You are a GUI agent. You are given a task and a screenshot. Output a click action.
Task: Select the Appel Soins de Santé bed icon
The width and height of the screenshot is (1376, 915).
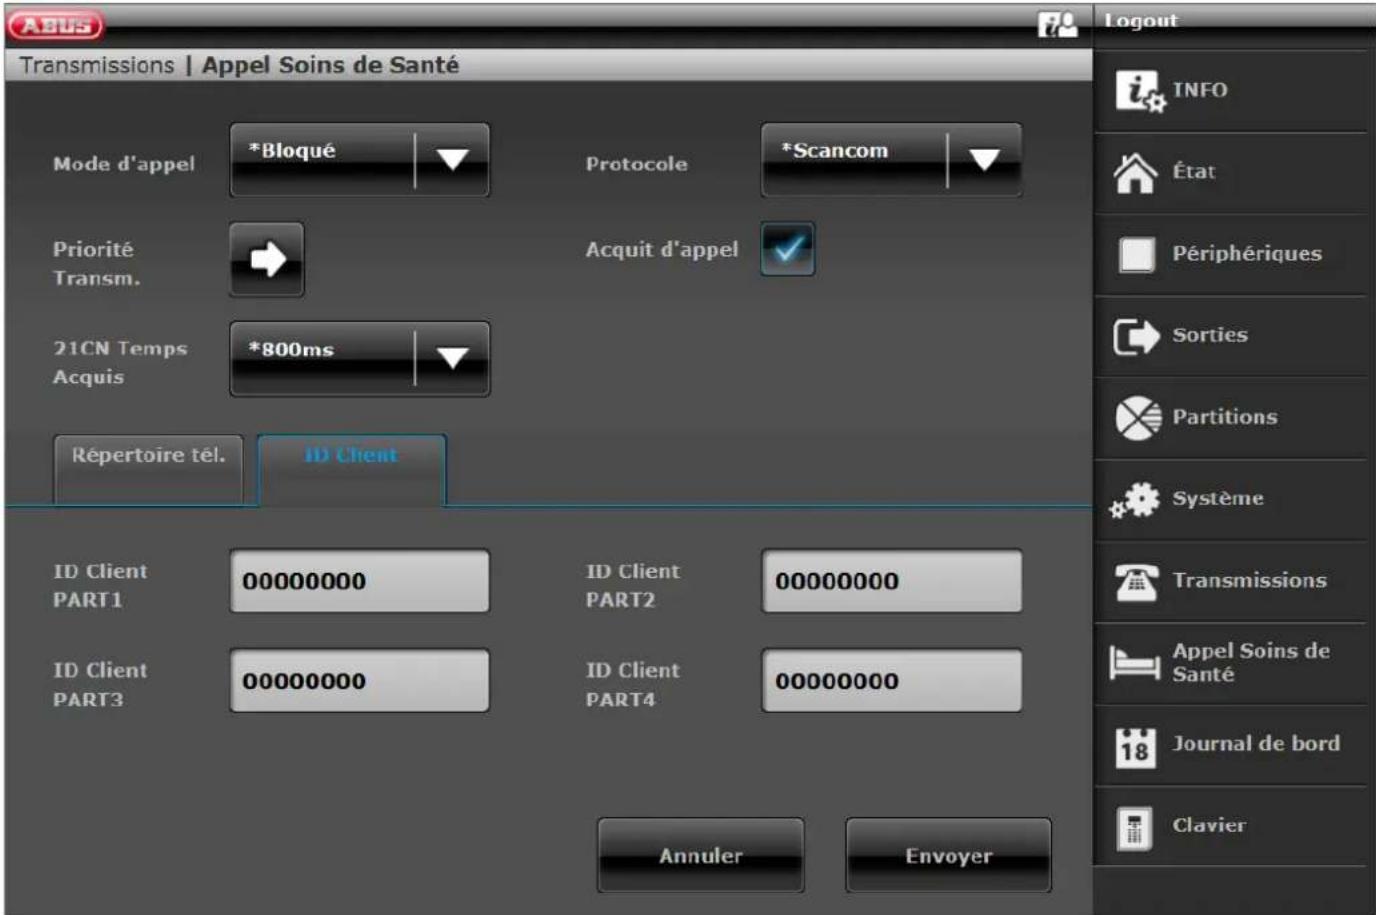pos(1136,662)
